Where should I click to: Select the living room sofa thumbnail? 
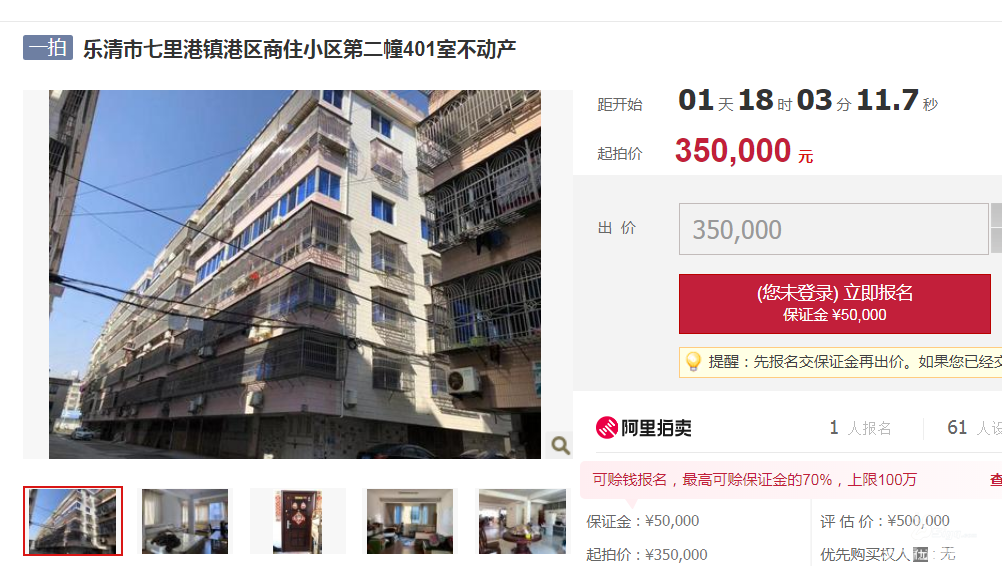tap(410, 521)
